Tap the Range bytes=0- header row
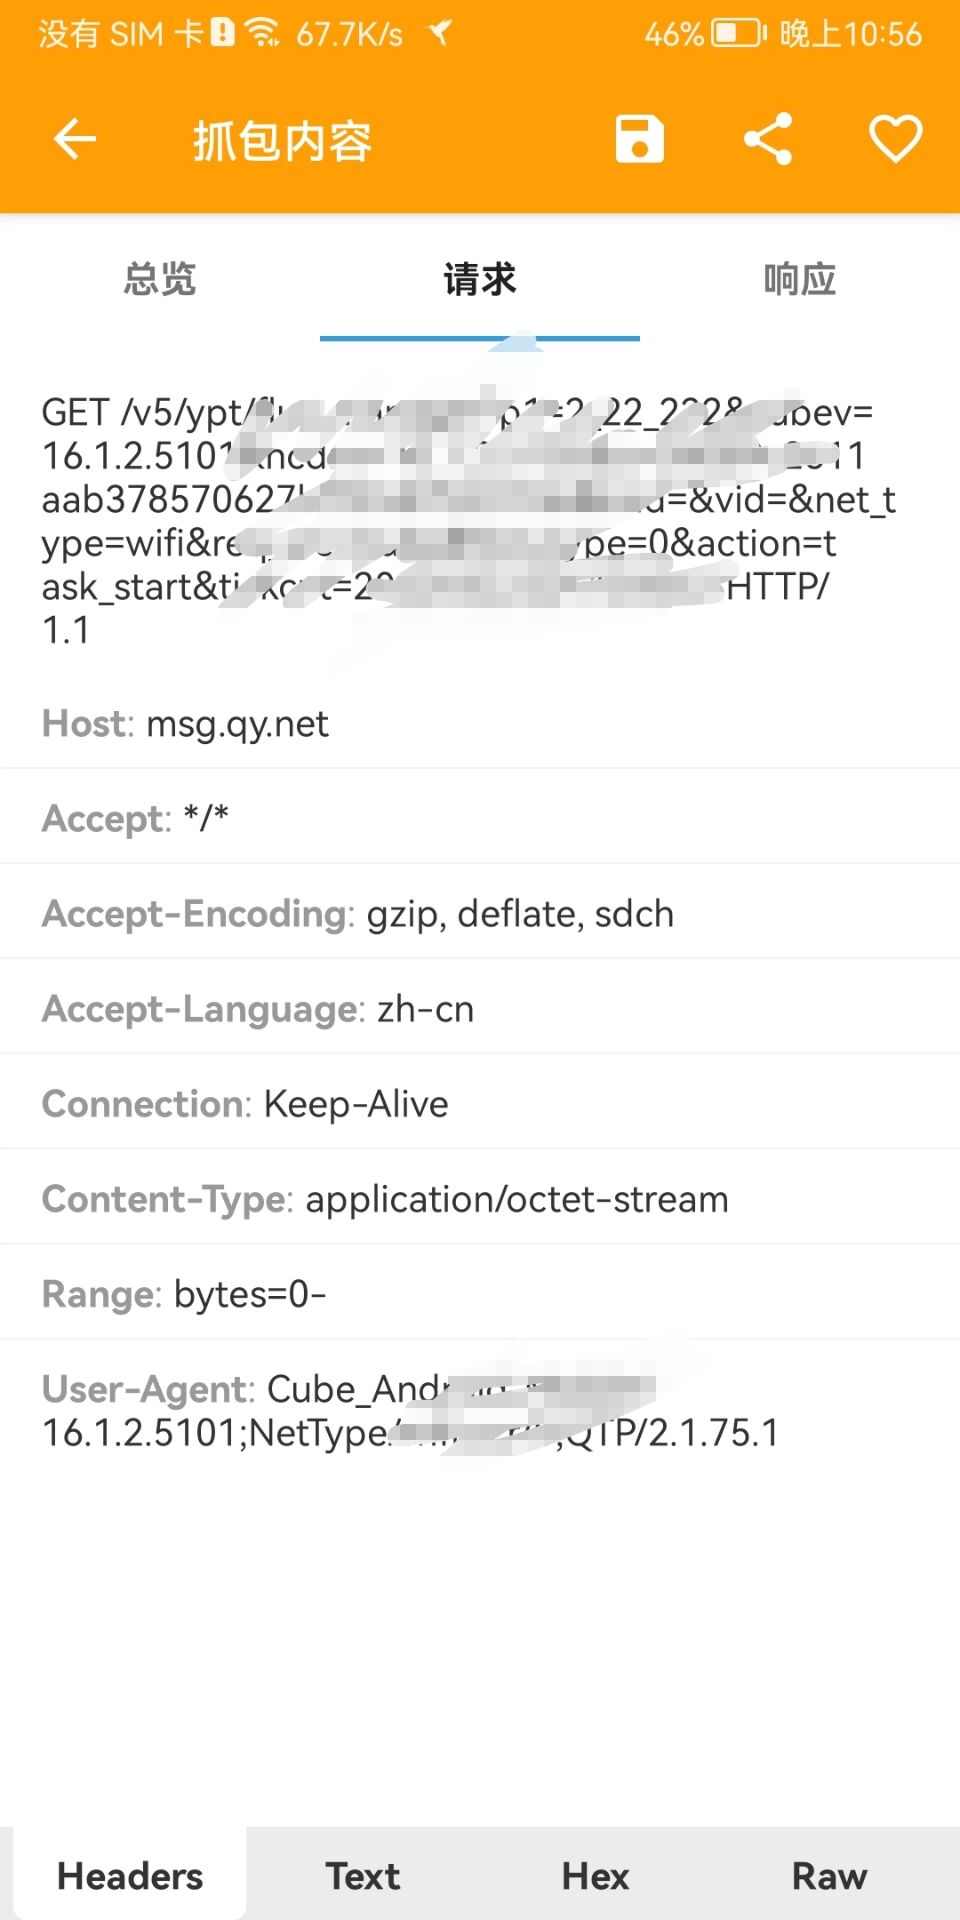This screenshot has width=960, height=1920. [x=183, y=1293]
